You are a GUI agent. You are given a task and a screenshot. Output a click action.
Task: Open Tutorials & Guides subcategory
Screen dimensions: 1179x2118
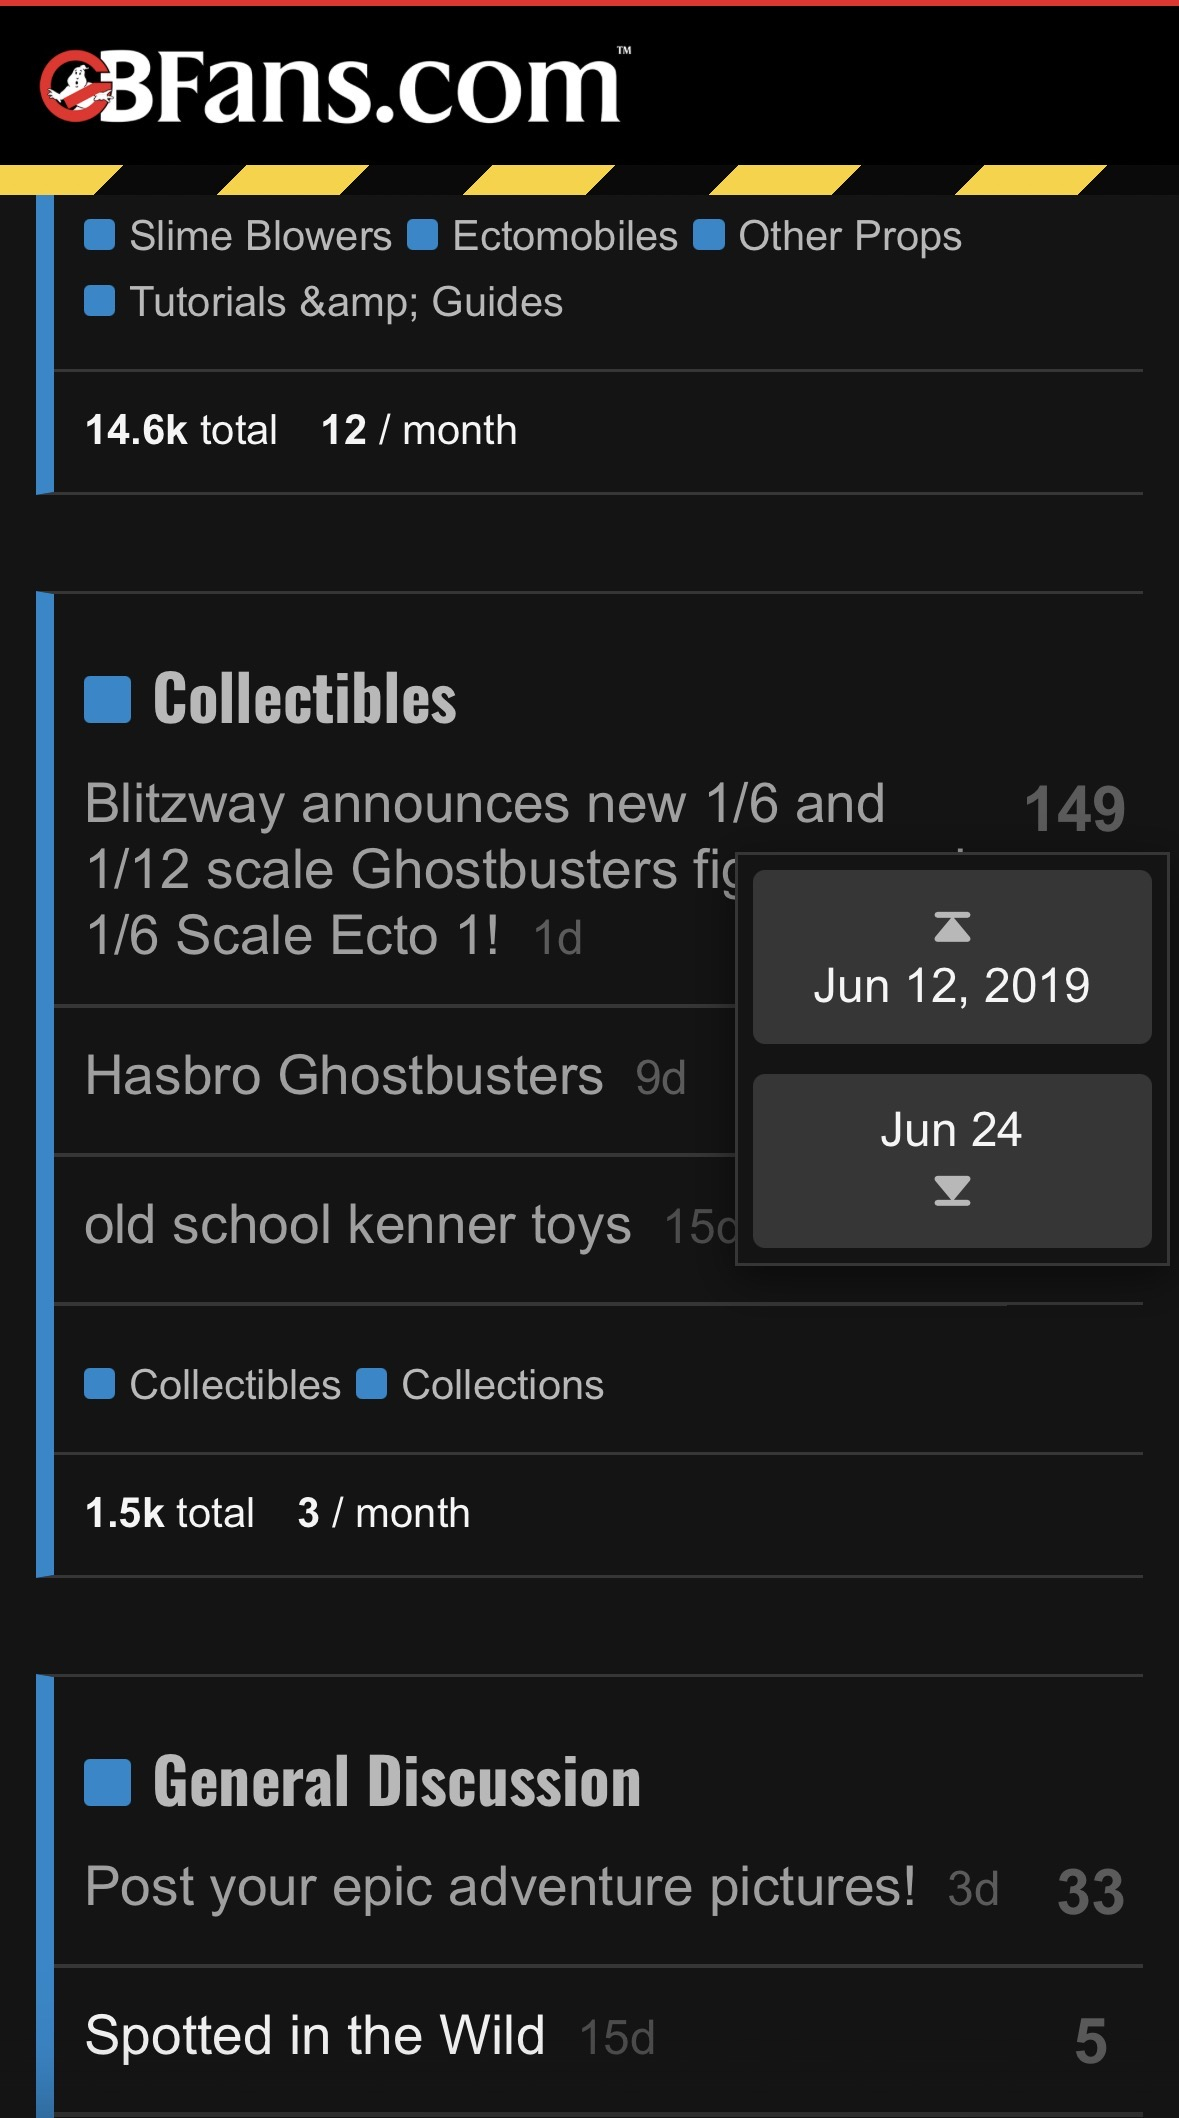click(x=346, y=302)
